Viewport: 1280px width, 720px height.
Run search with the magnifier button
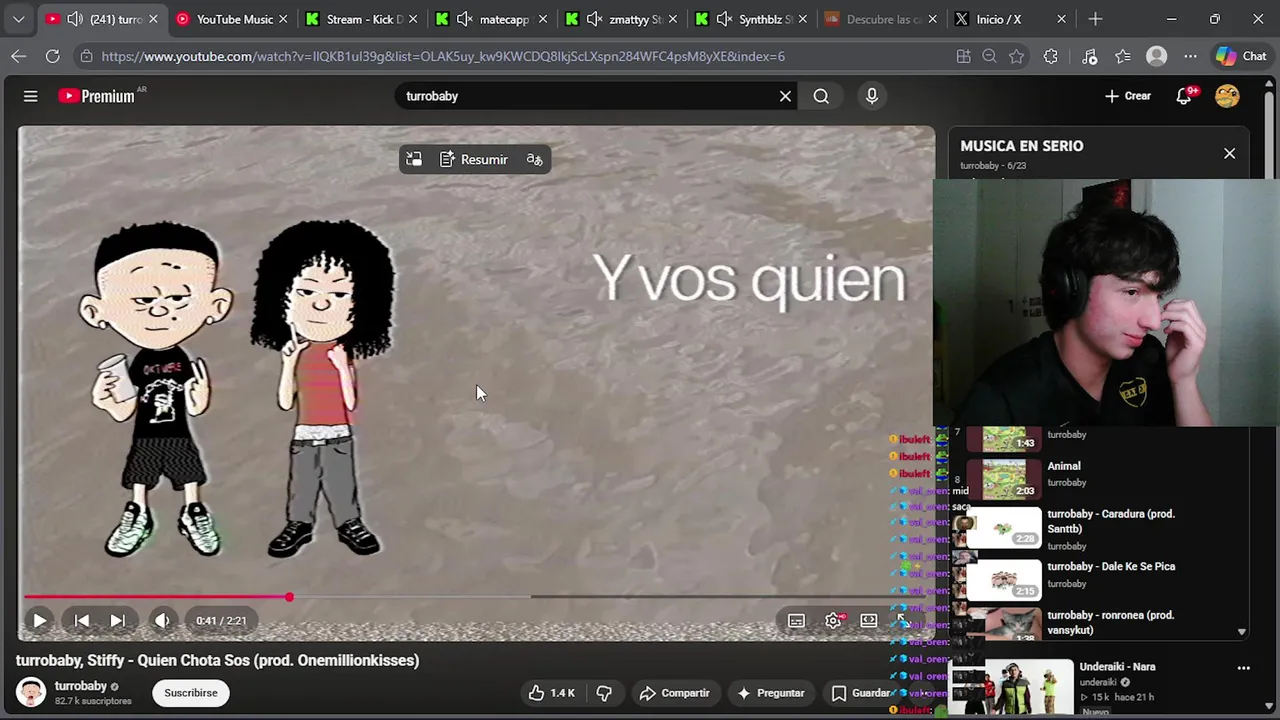tap(821, 96)
